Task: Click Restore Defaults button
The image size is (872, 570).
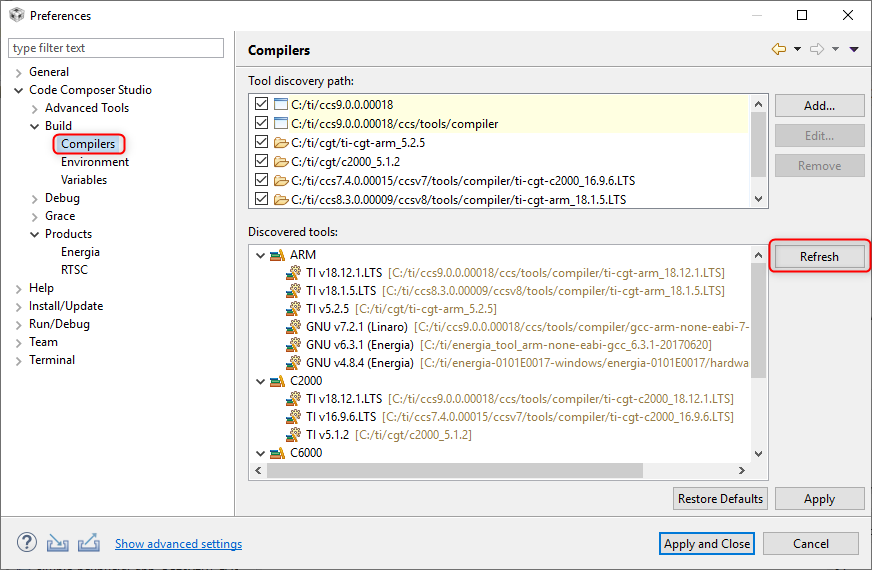Action: [720, 499]
